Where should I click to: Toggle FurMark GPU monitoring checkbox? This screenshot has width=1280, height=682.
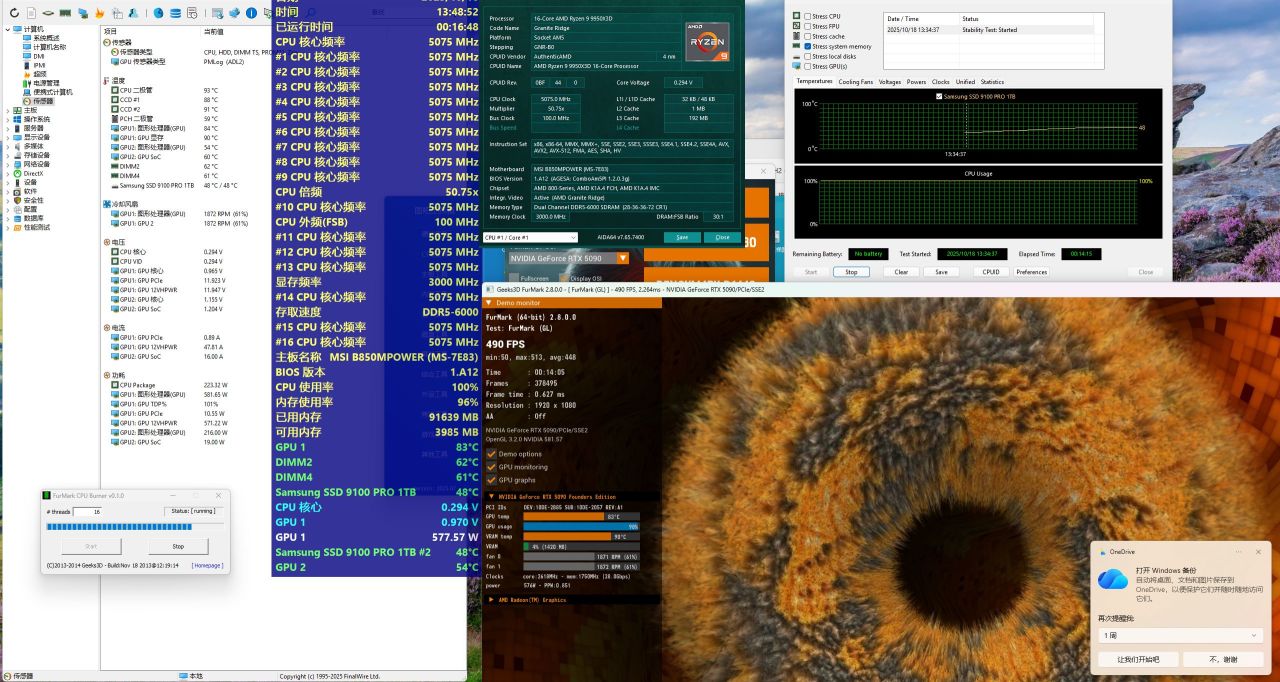click(491, 467)
